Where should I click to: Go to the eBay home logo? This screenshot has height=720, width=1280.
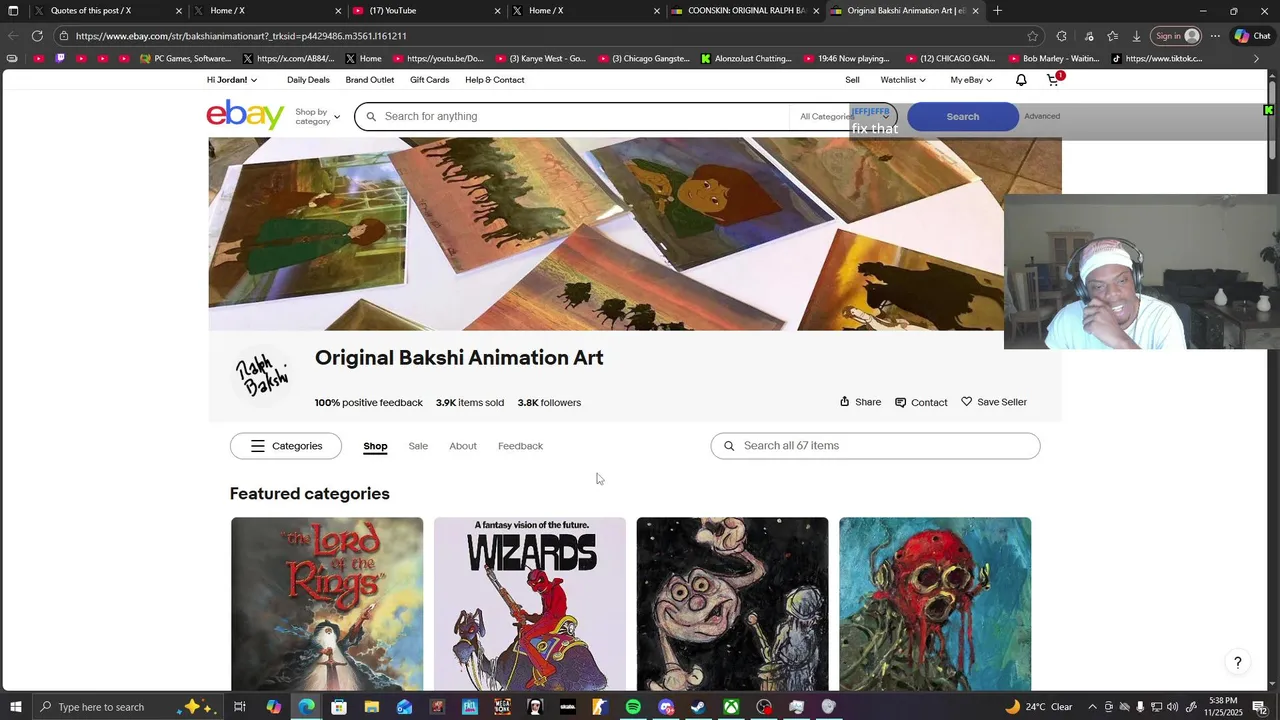point(245,115)
